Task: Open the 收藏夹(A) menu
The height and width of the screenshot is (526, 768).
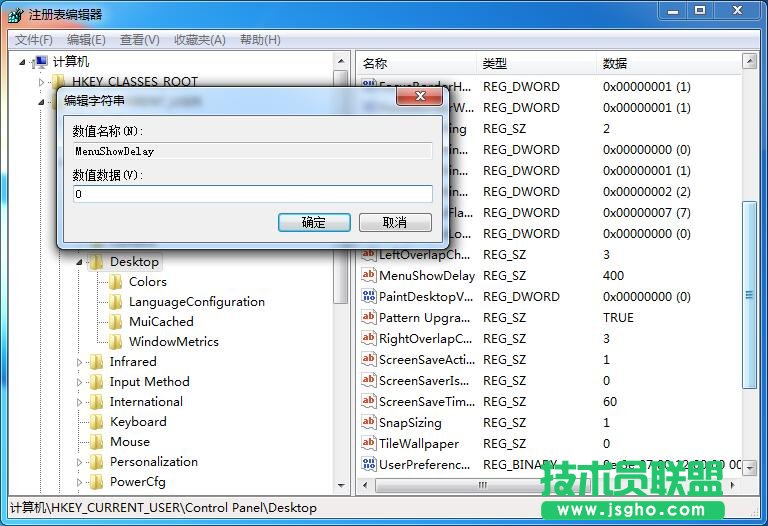Action: [198, 40]
